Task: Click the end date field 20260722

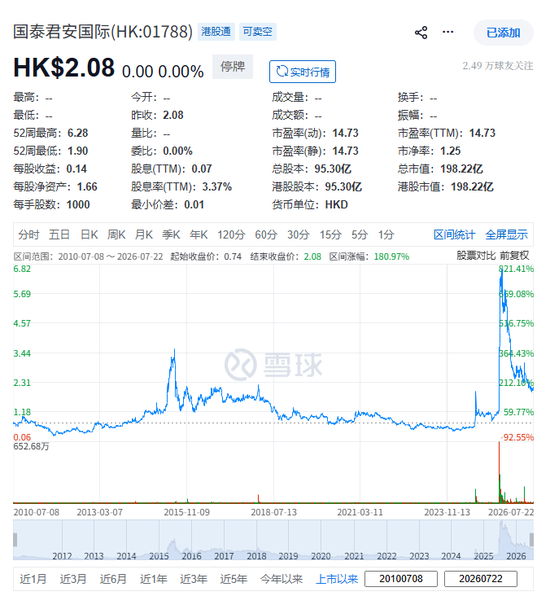Action: (481, 579)
